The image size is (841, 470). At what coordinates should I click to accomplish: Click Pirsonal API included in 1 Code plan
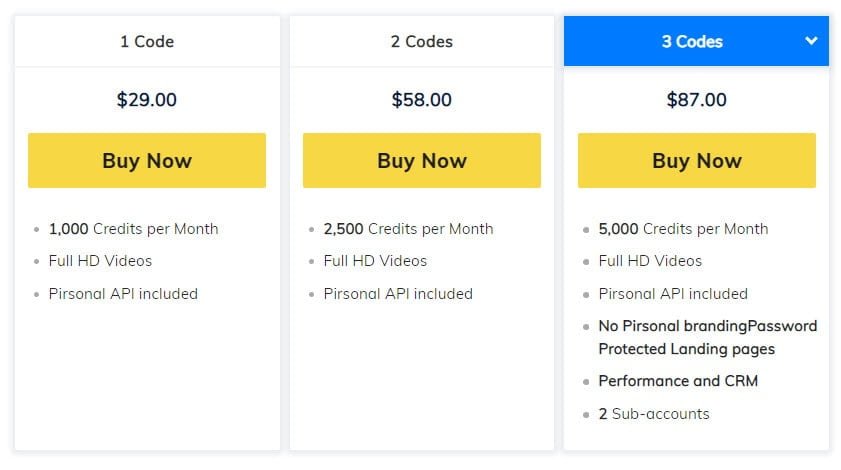tap(123, 294)
